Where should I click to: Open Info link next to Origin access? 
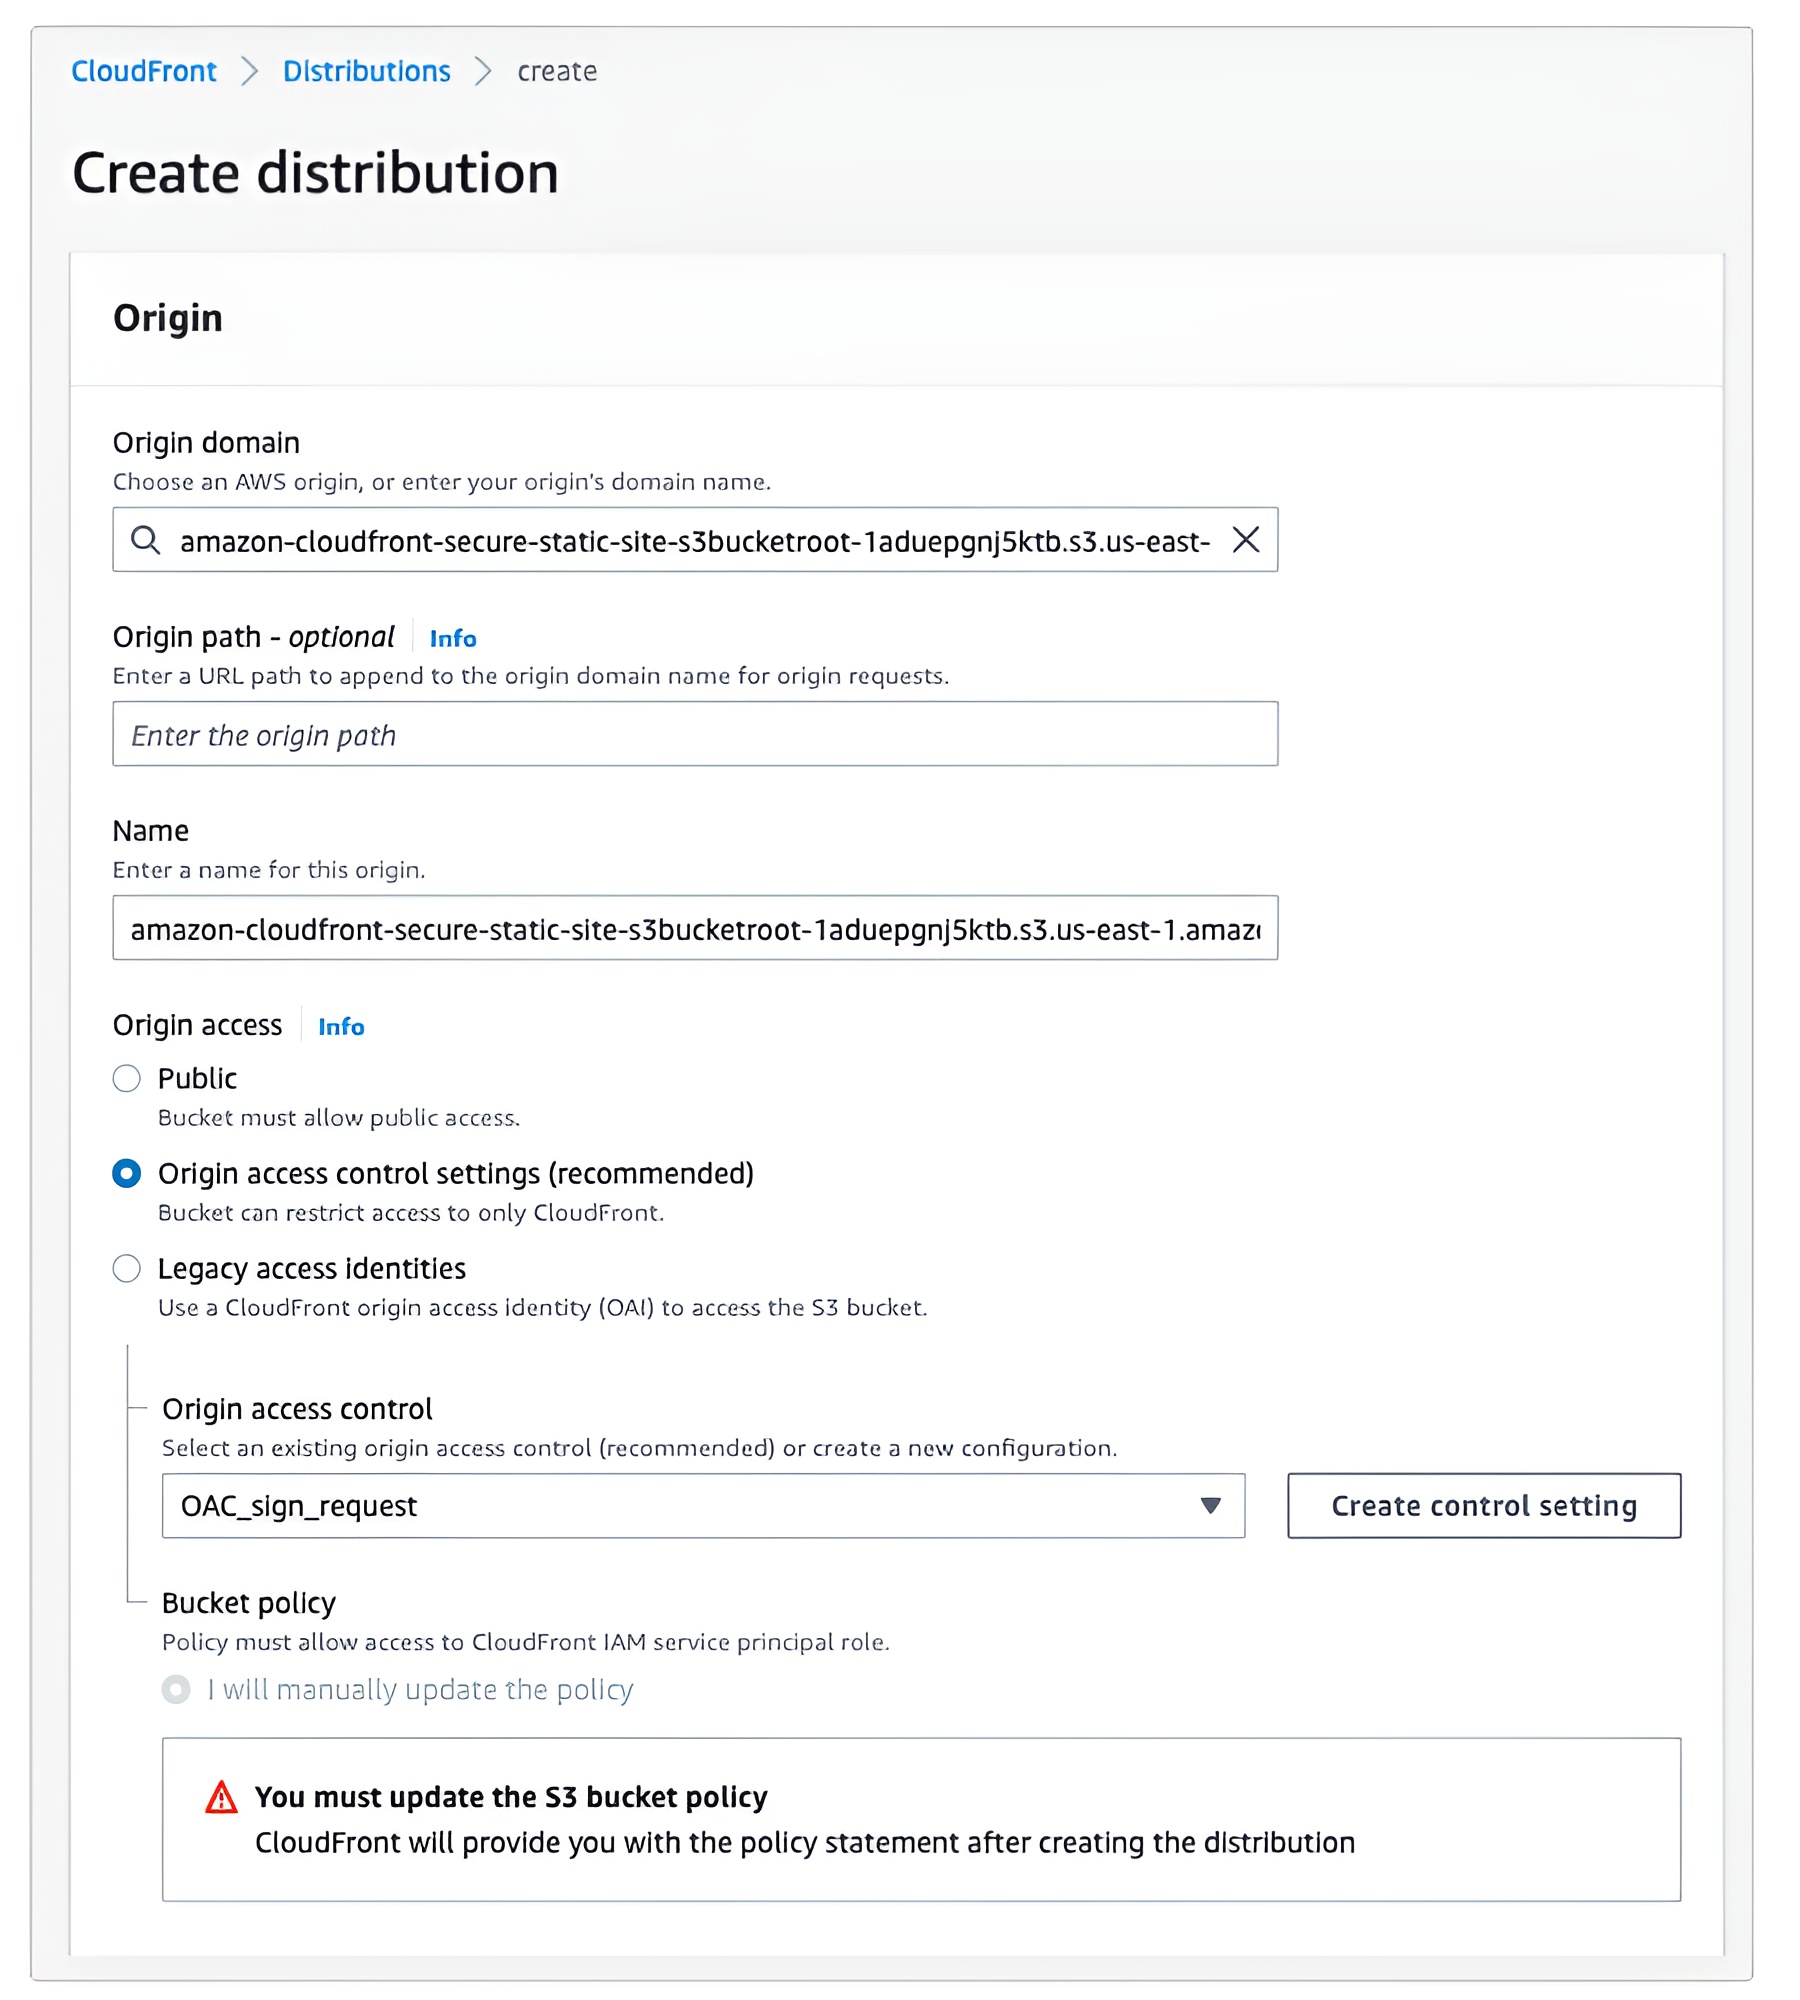coord(341,1026)
